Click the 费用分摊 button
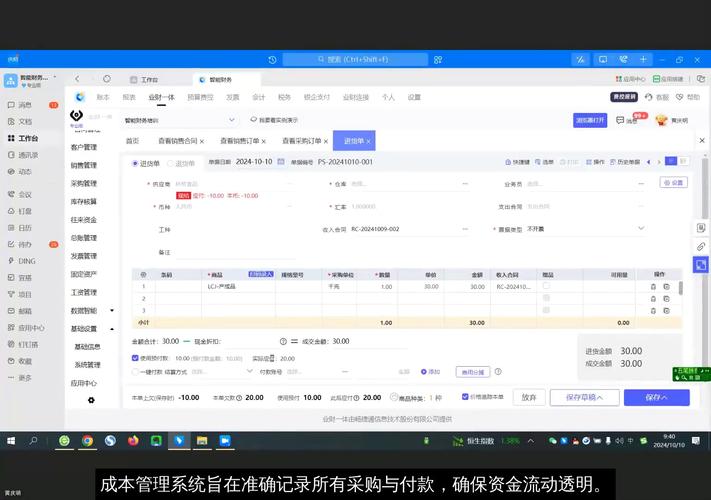The width and height of the screenshot is (711, 500). (472, 372)
